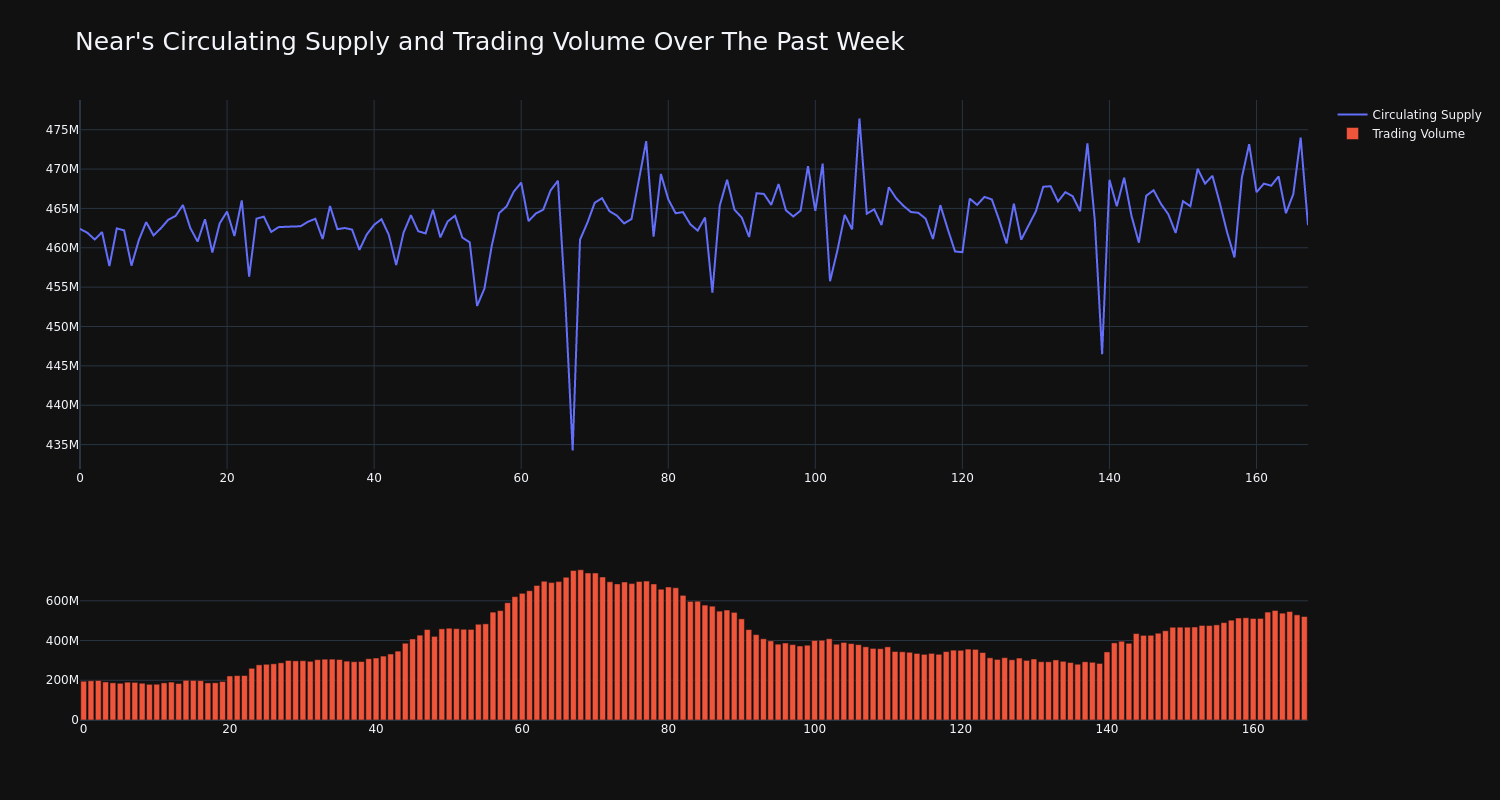Viewport: 1500px width, 800px height.
Task: Click x-axis label 40 on supply chart
Action: [374, 478]
